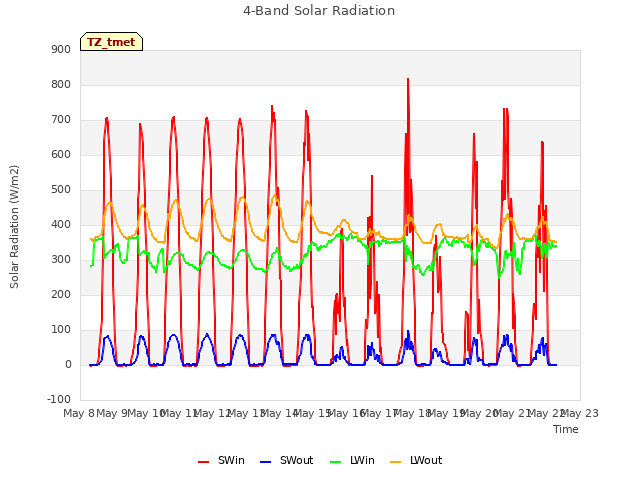Click the May 9 x-axis date label
The width and height of the screenshot is (640, 480).
[x=112, y=413]
